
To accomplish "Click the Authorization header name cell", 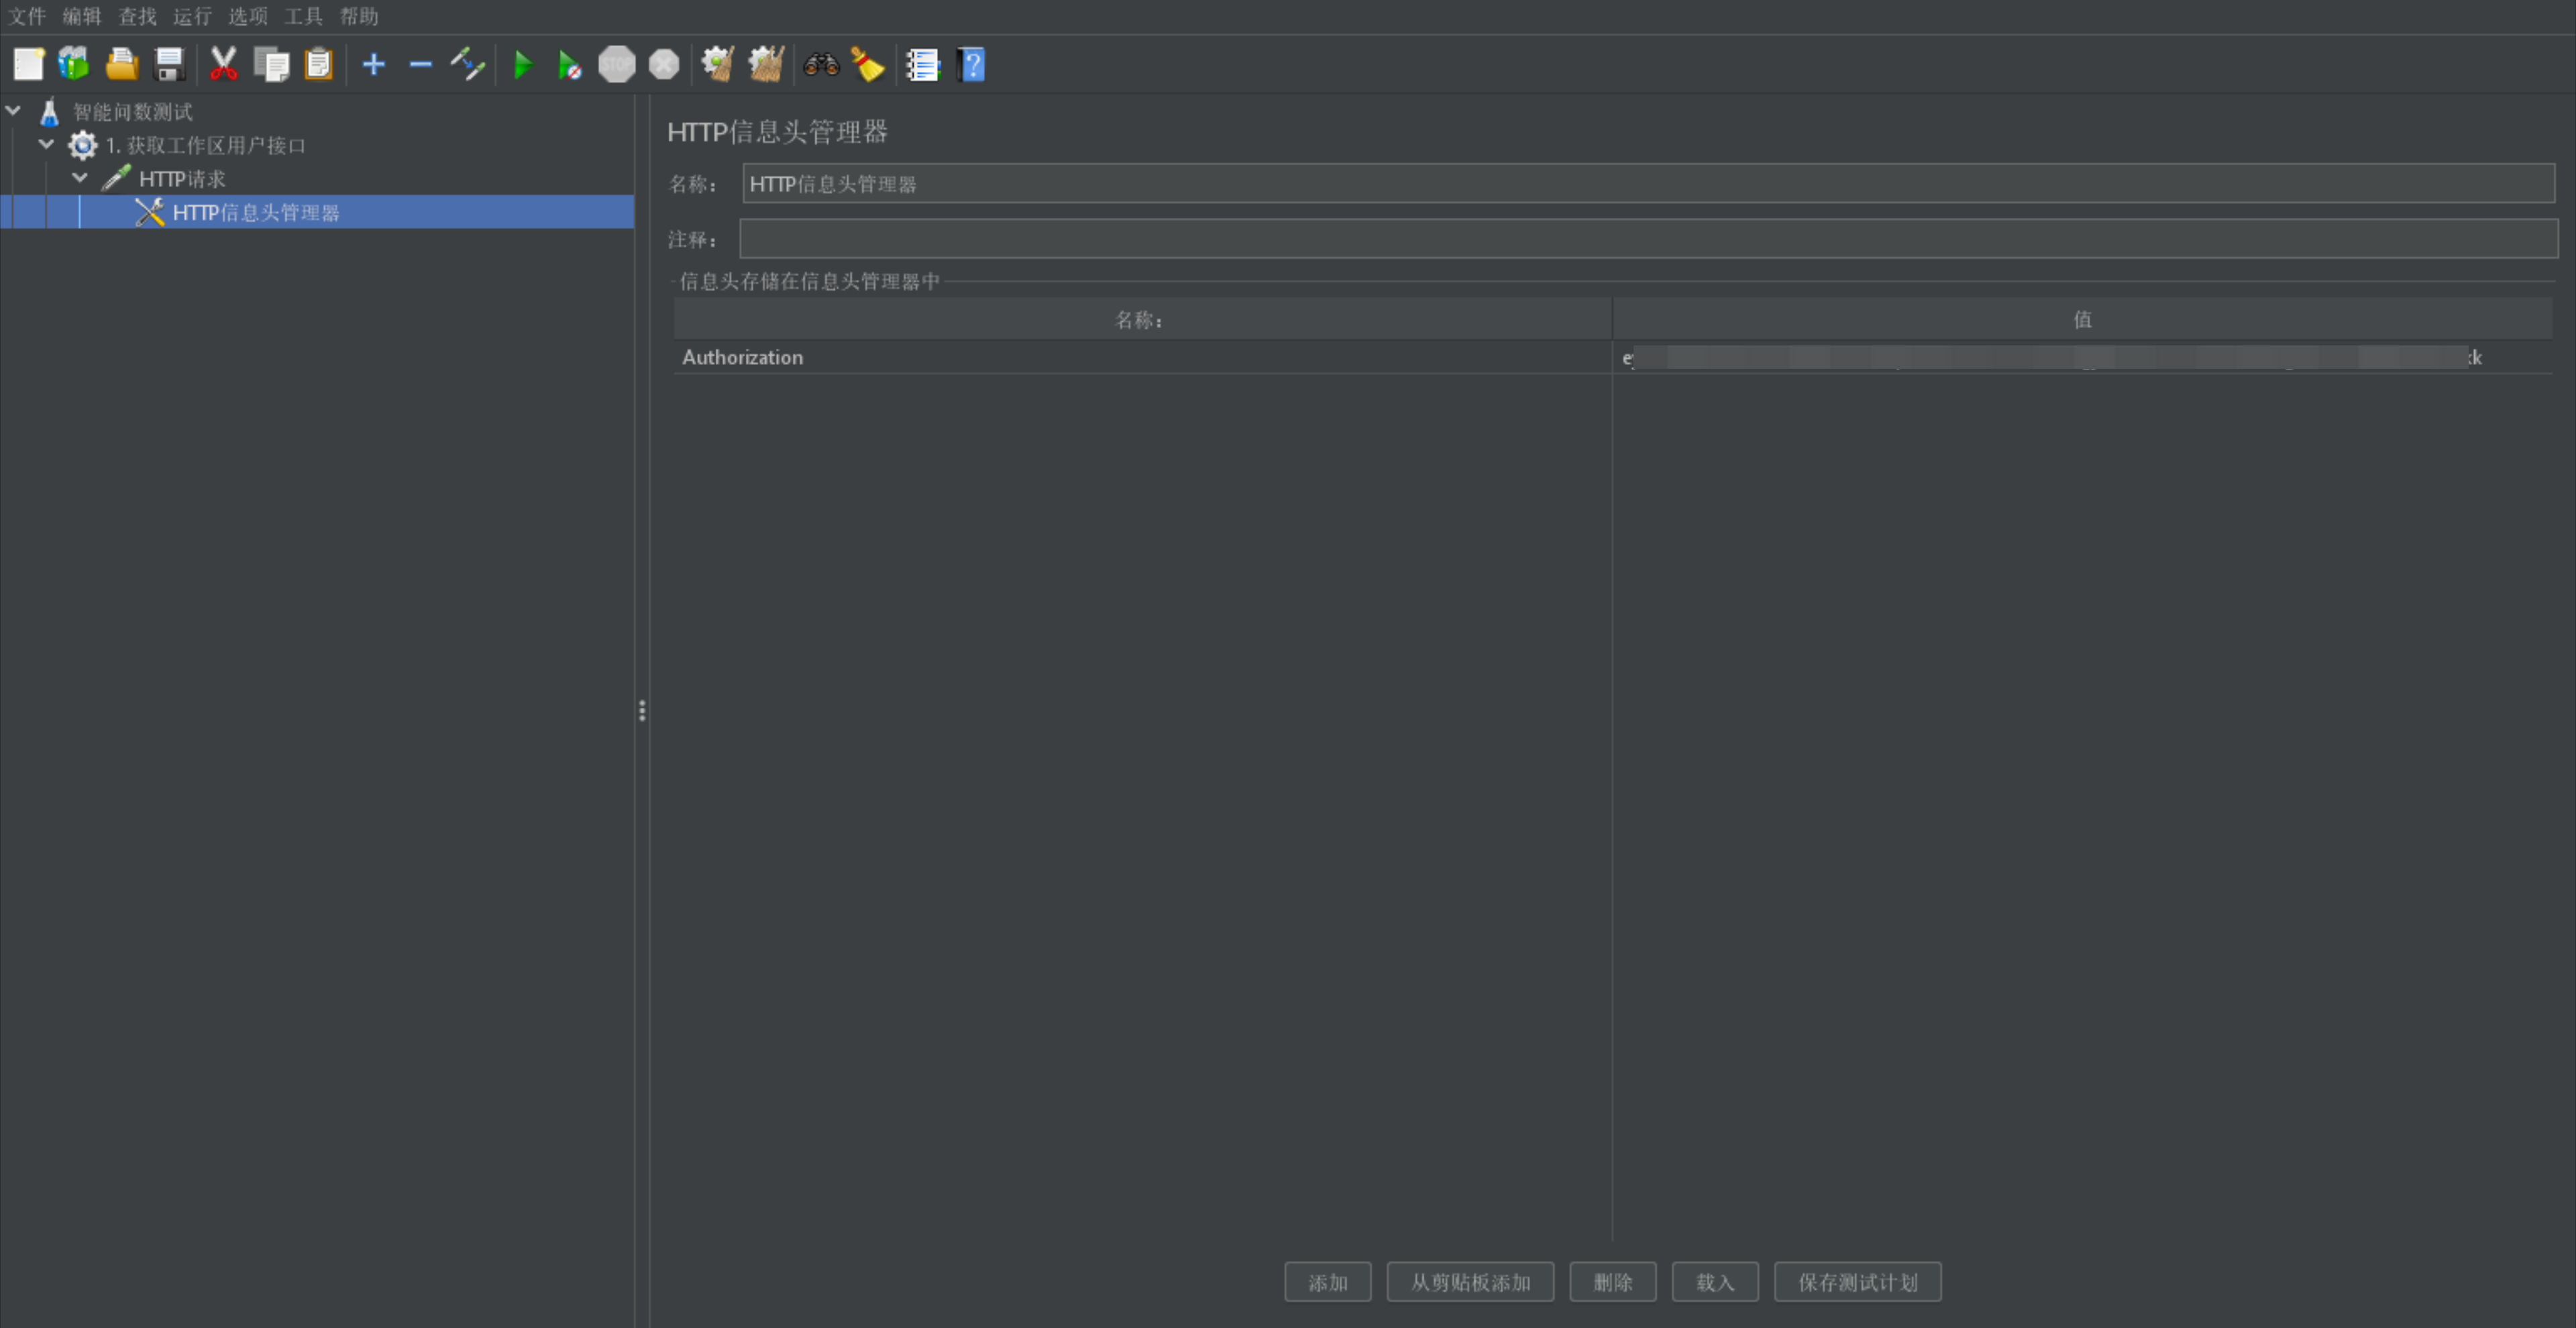I will point(1142,357).
